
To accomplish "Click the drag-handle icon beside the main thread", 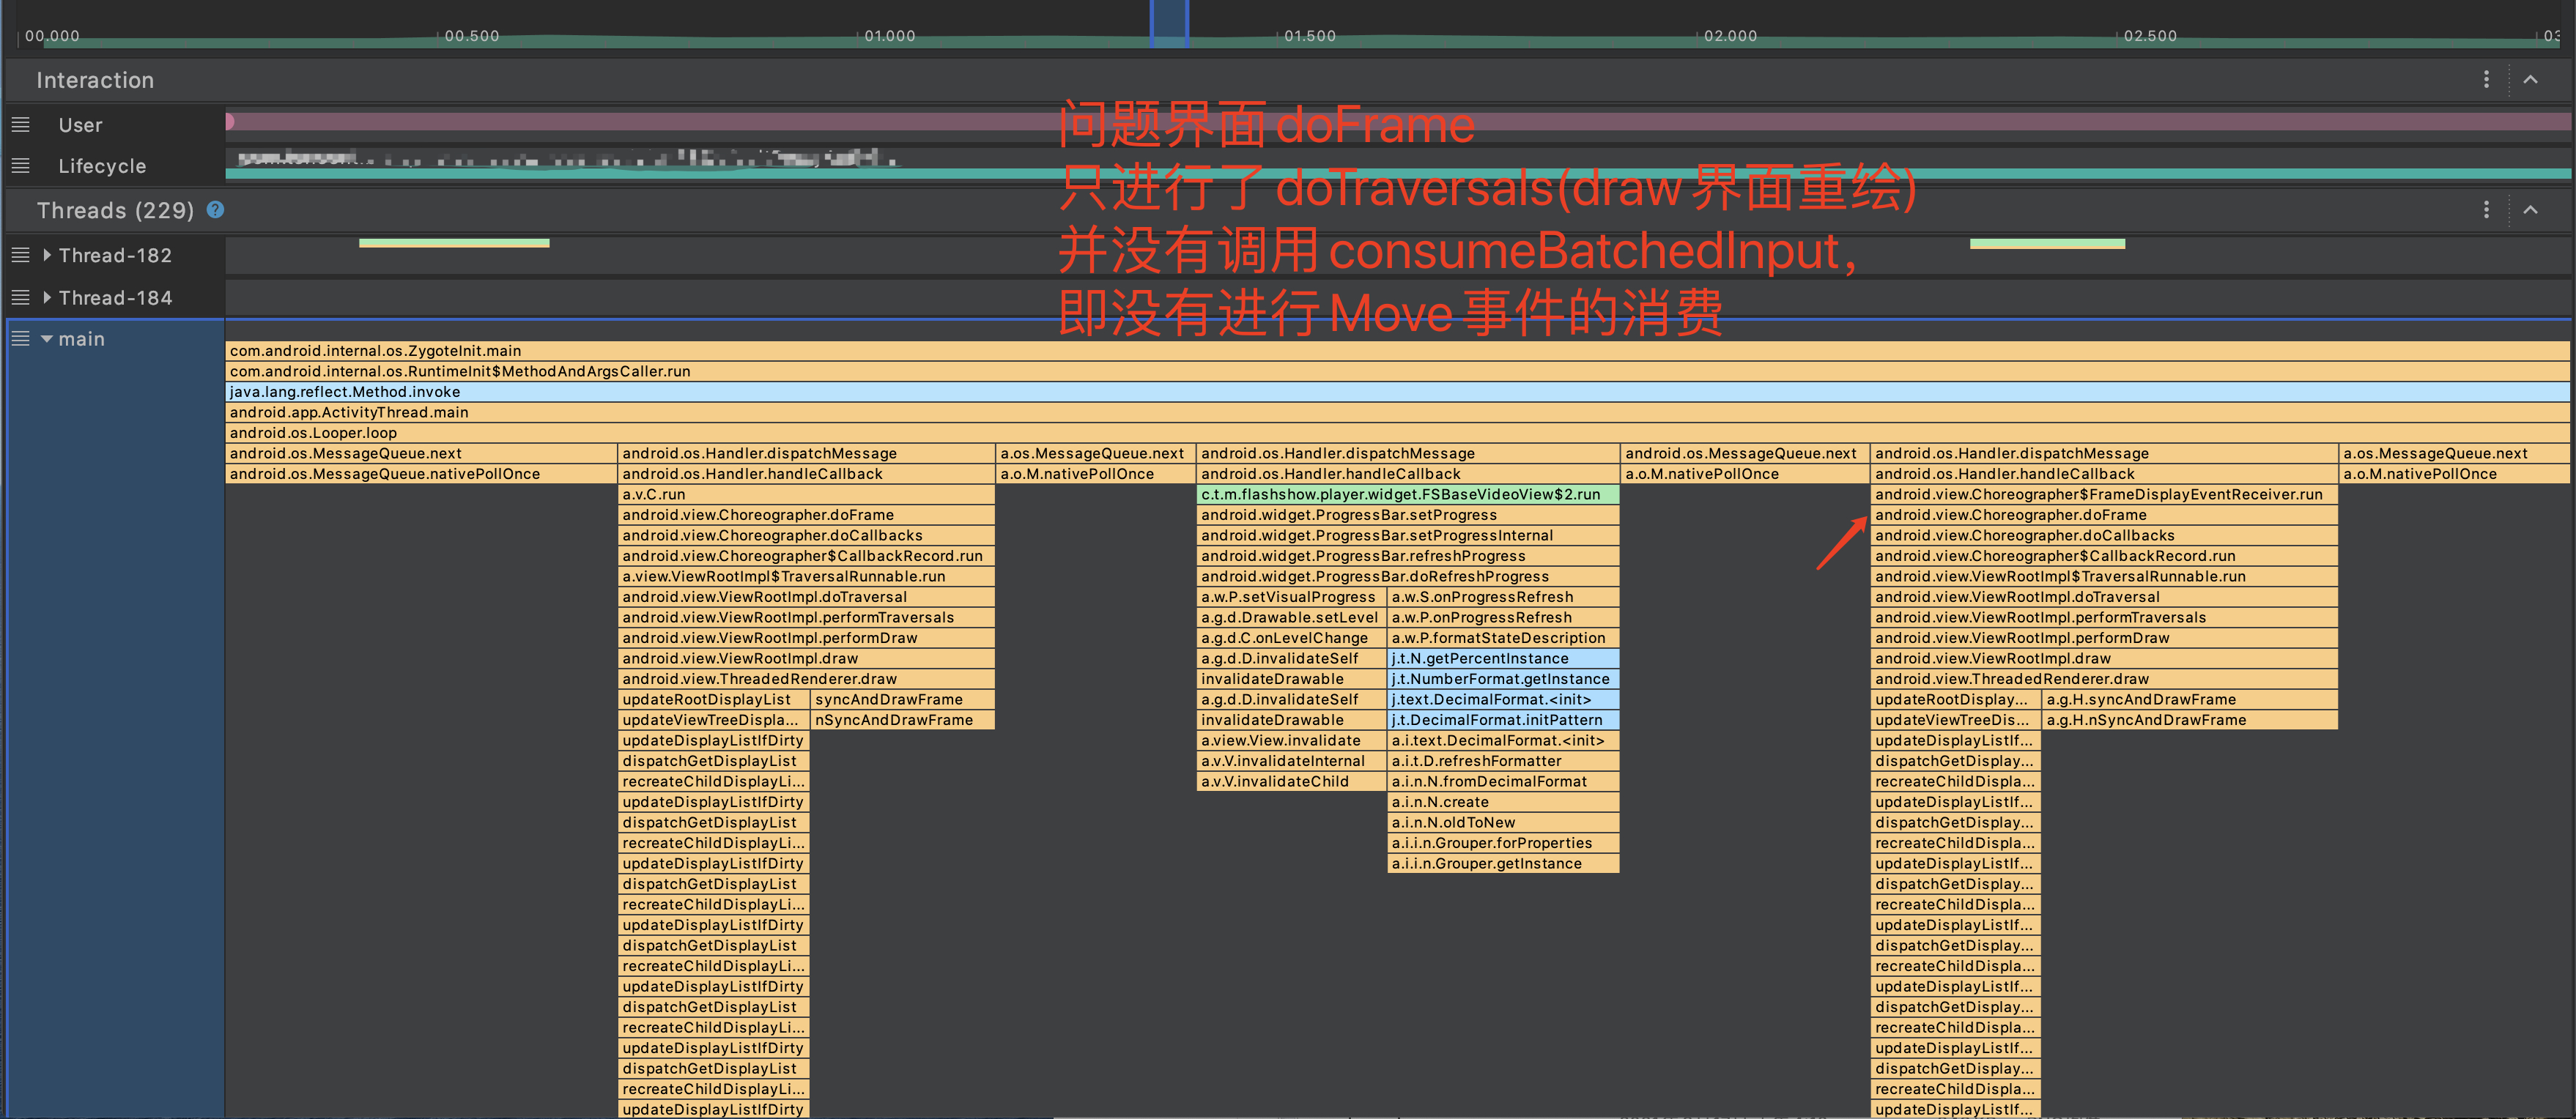I will point(20,339).
